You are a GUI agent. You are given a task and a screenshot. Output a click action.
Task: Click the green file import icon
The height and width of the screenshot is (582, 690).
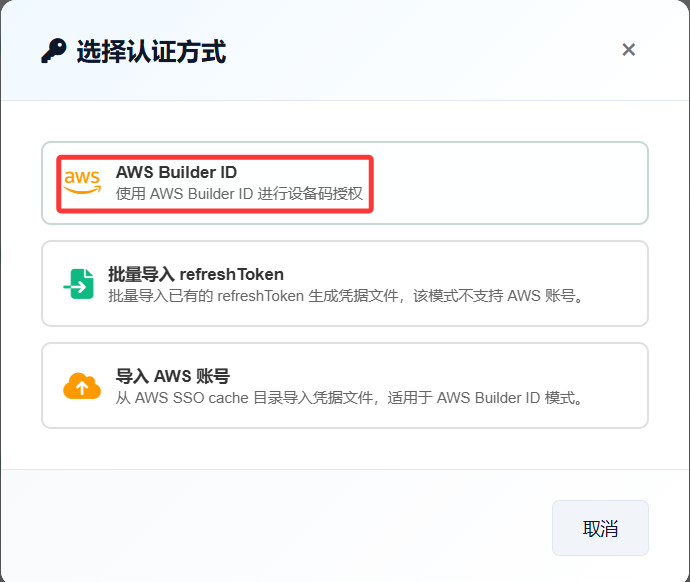[x=79, y=284]
